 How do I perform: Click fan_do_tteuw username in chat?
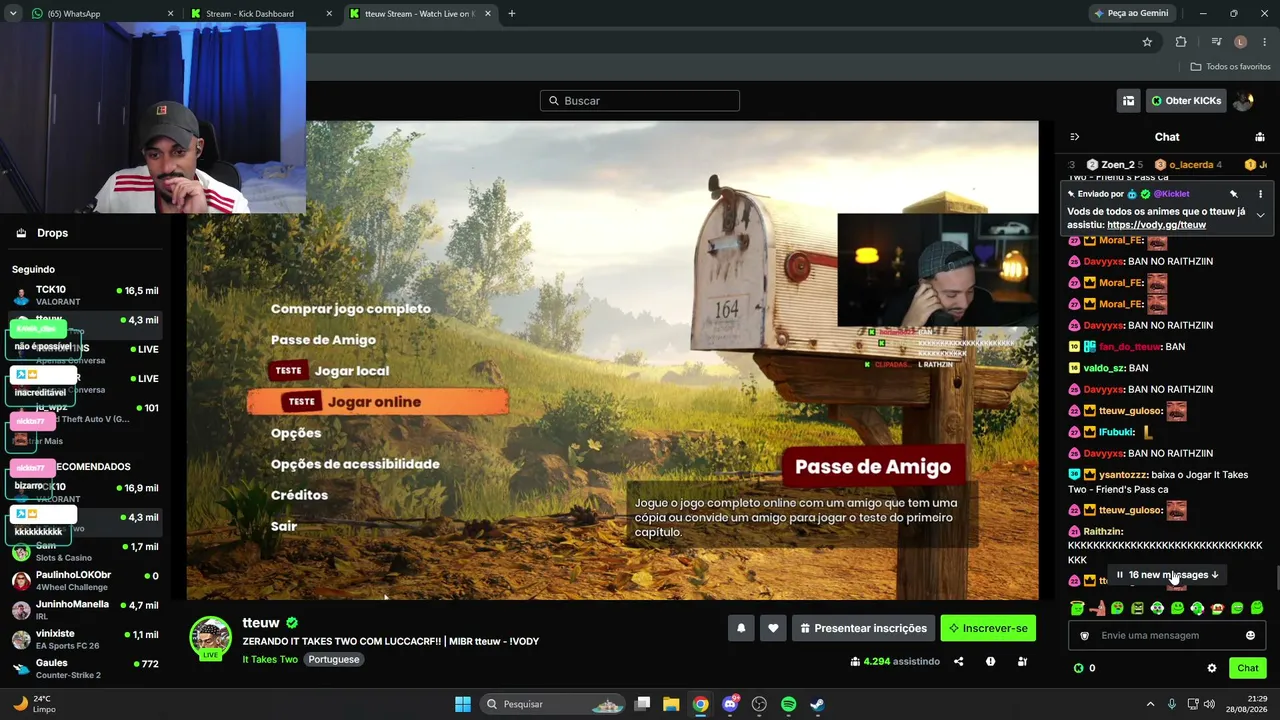1129,347
